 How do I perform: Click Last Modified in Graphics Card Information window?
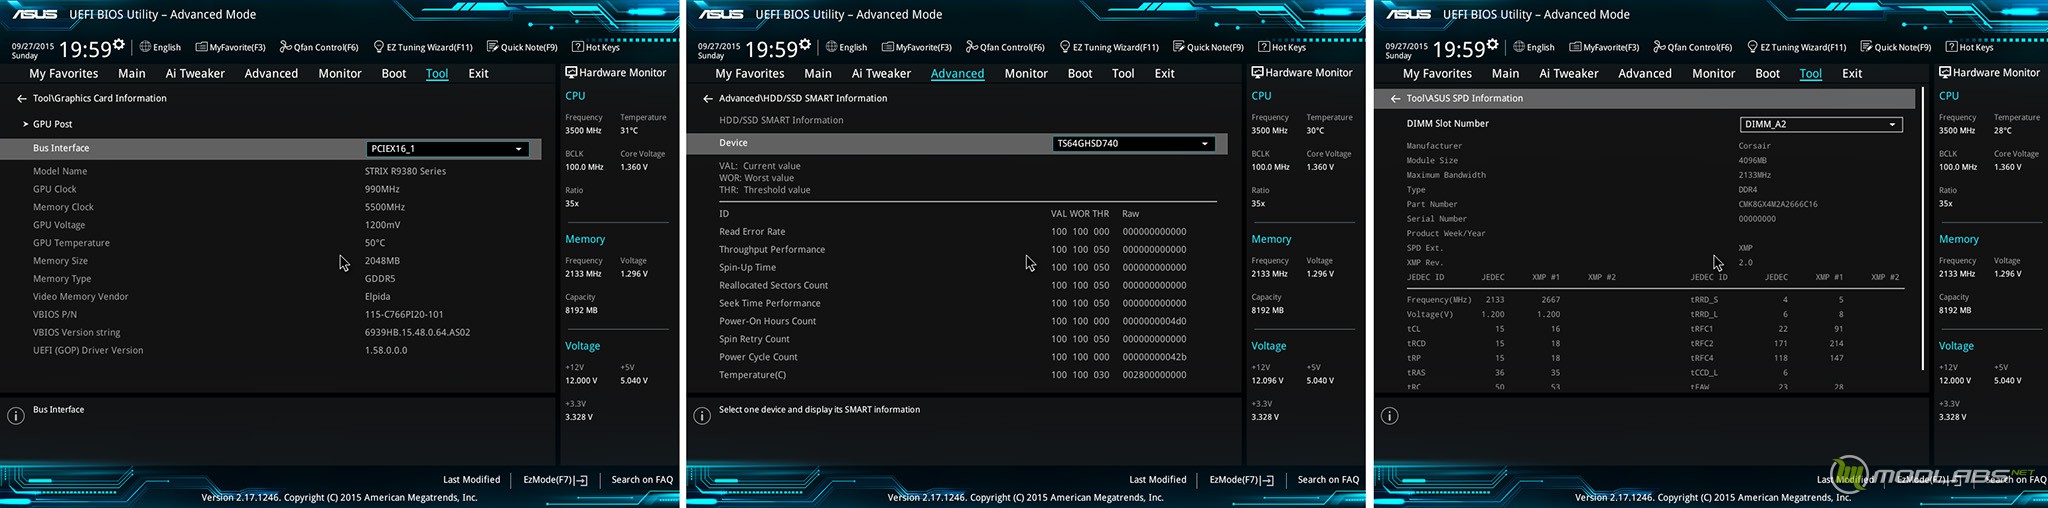tap(472, 480)
